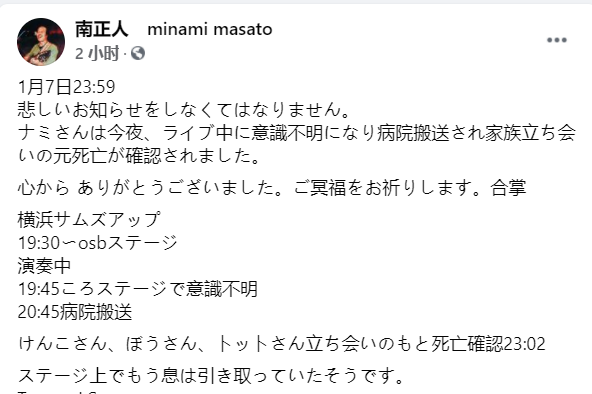
Task: Click the '1月7日23:59' date line
Action: (66, 87)
